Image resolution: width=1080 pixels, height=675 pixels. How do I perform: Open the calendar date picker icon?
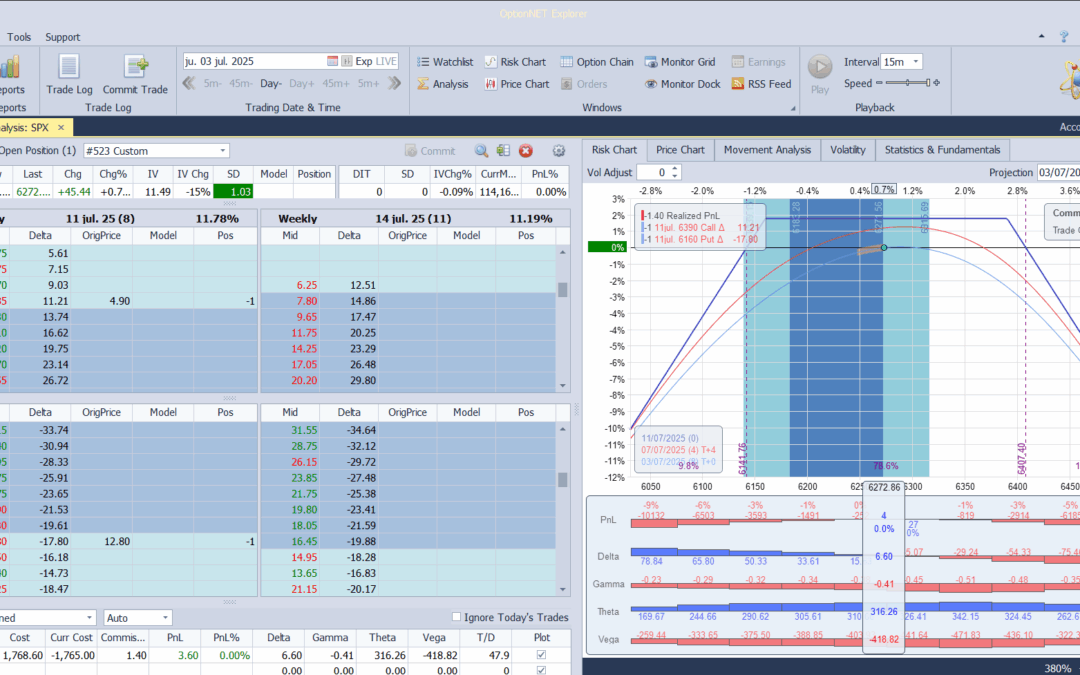coord(332,61)
